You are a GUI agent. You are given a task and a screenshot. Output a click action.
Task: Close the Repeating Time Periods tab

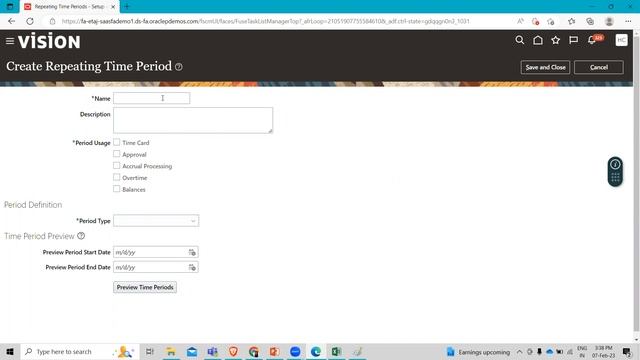click(x=113, y=7)
